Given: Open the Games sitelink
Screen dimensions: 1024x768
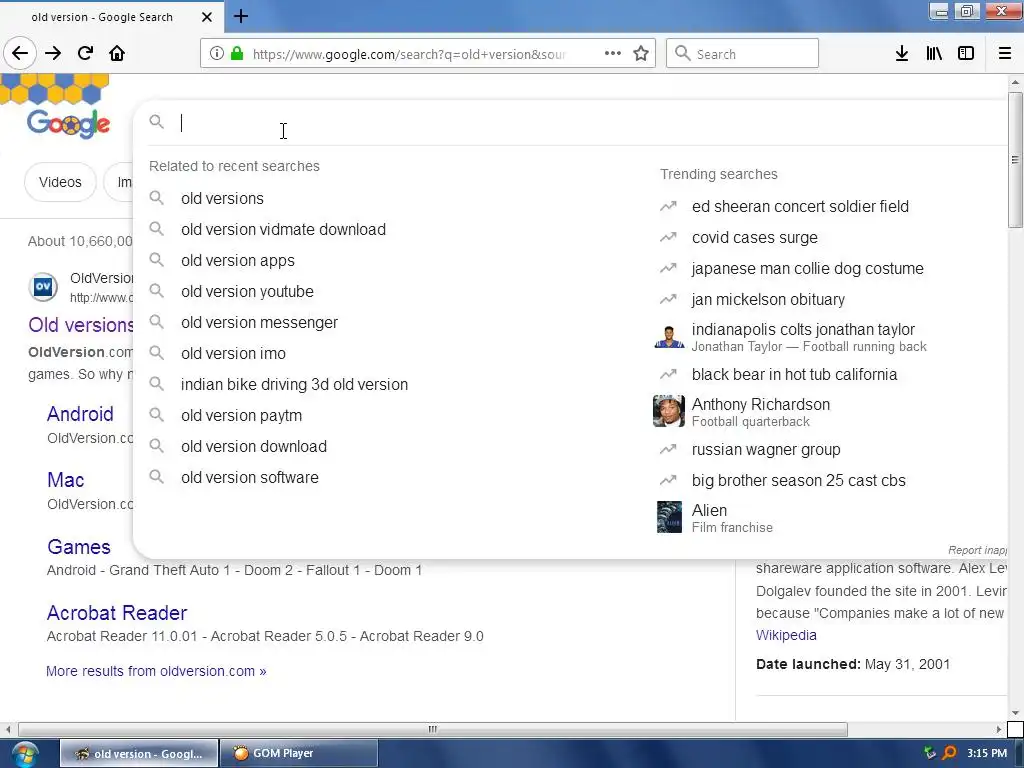Looking at the screenshot, I should tap(78, 547).
